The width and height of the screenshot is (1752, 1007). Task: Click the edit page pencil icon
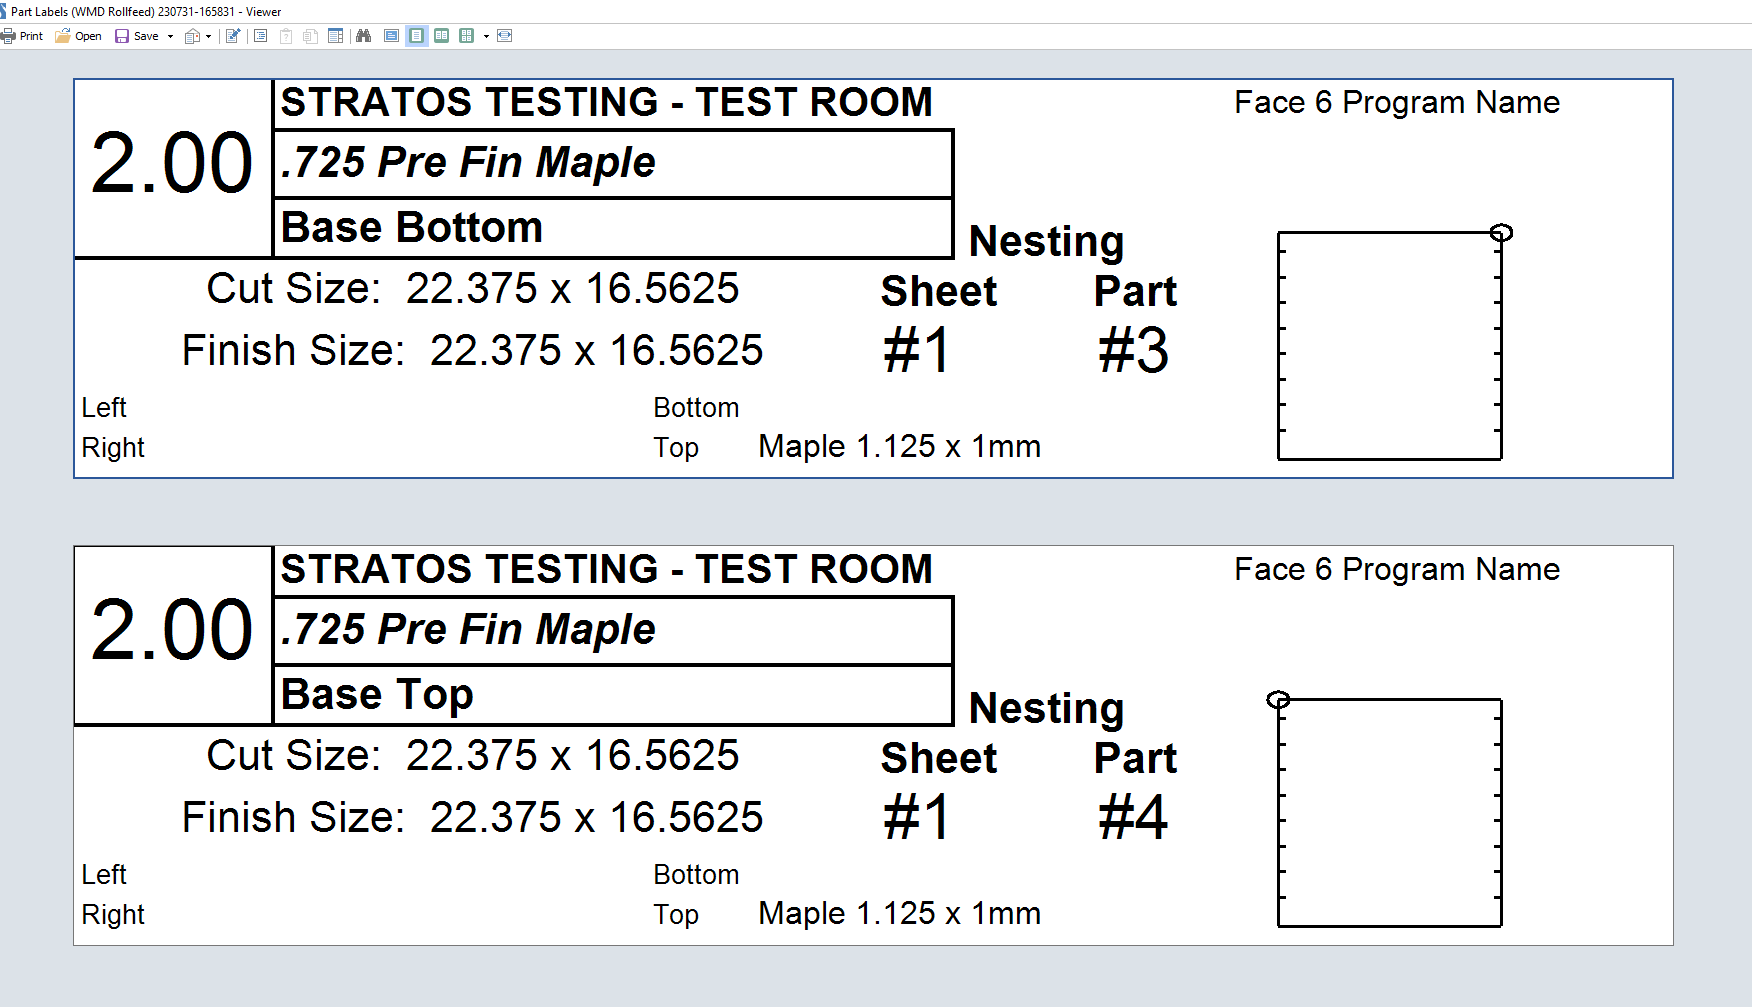tap(233, 36)
